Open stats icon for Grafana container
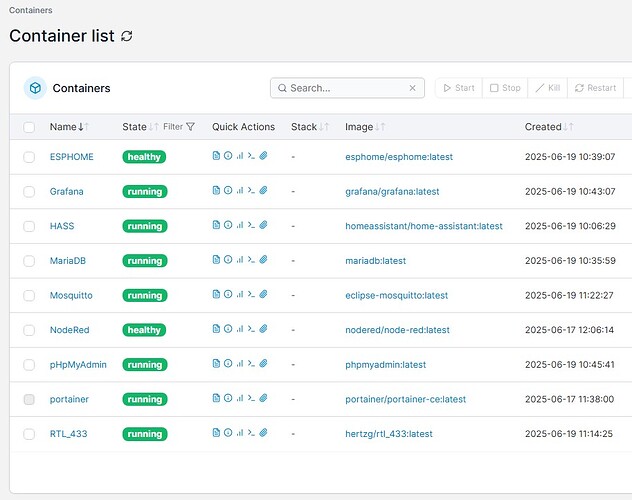Image resolution: width=632 pixels, height=500 pixels. [240, 190]
